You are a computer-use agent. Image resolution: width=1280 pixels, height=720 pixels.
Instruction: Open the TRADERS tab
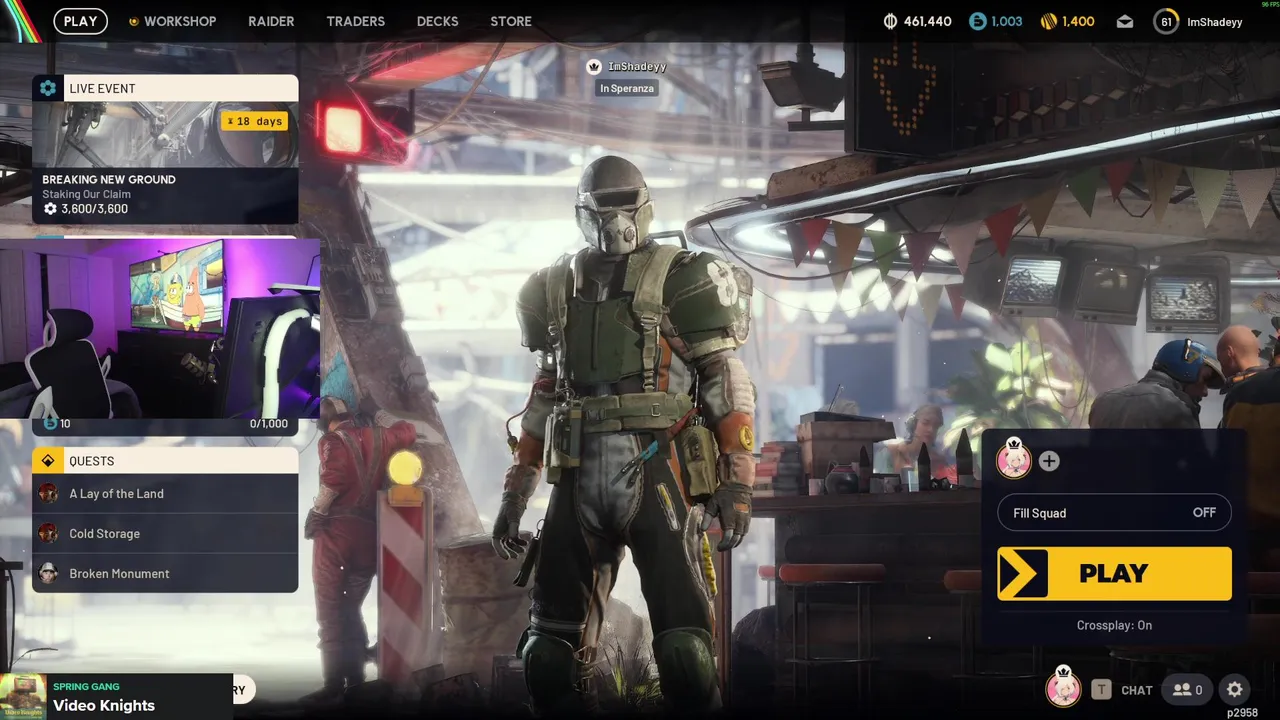355,21
